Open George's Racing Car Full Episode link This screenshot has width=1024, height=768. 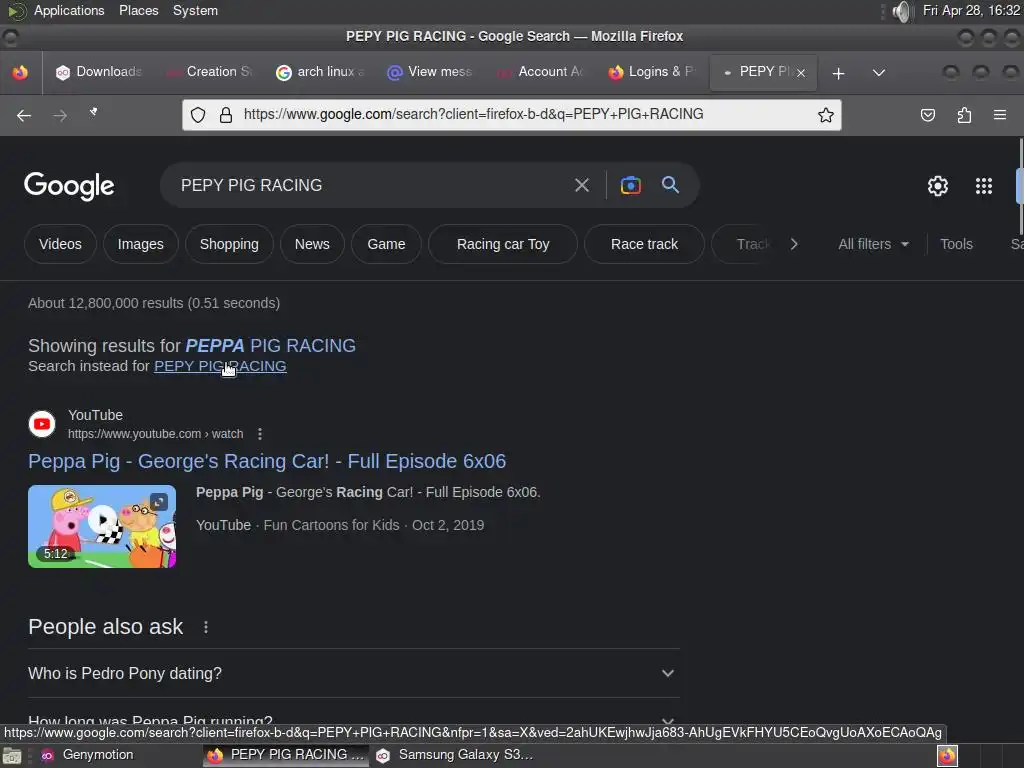(x=267, y=461)
